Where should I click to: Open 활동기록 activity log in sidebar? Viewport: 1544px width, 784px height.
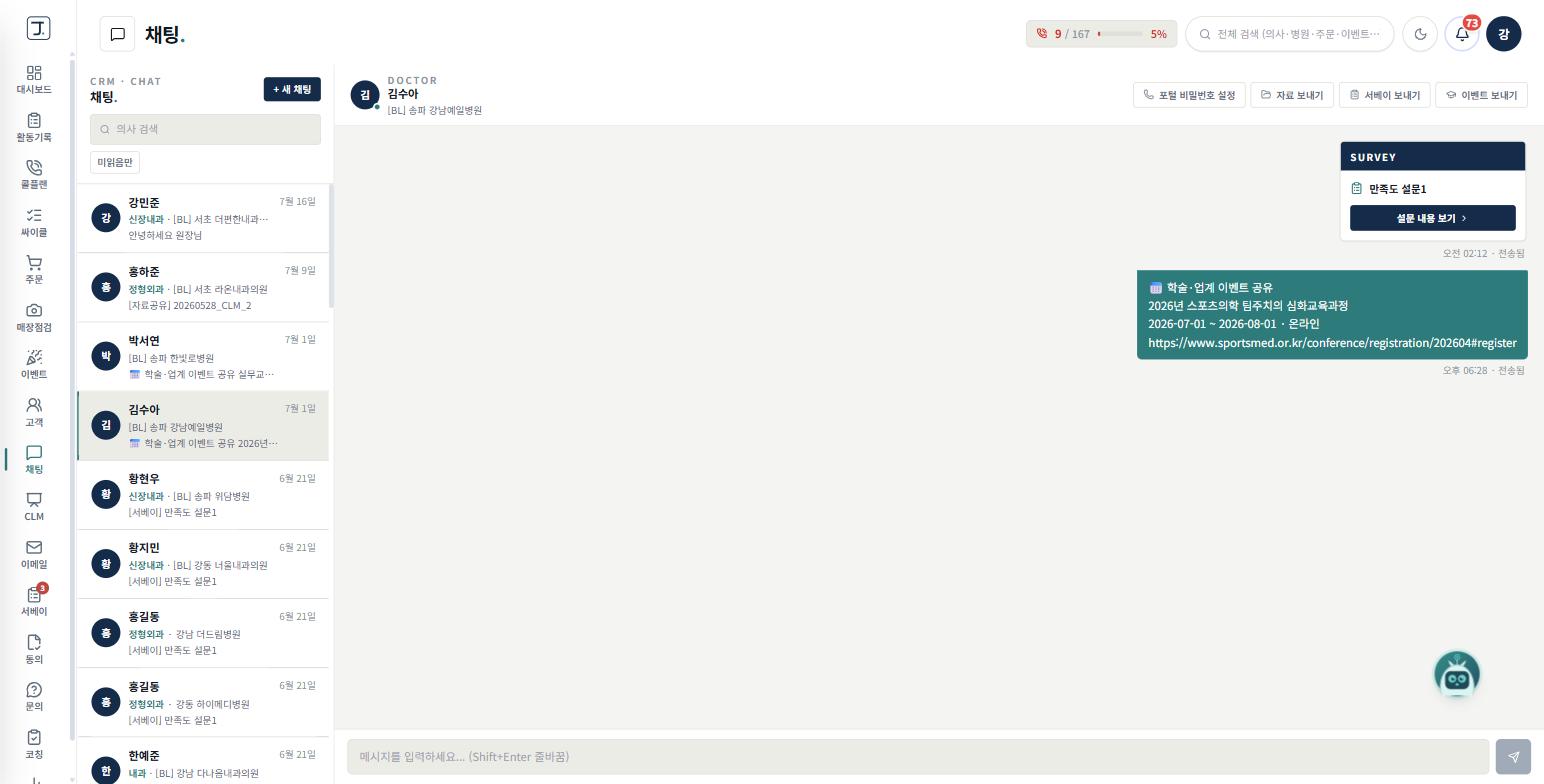coord(34,127)
